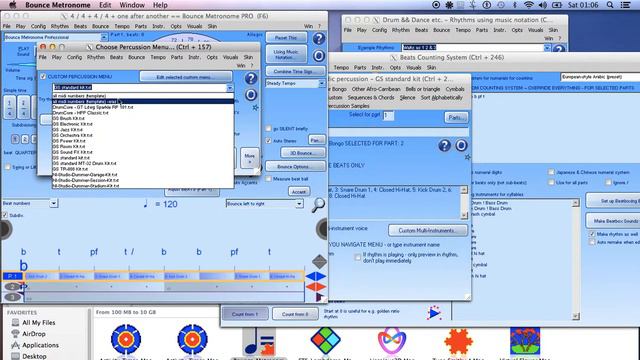Viewport: 640px width, 360px height.
Task: Click round O icon in Choose Percussion Menu window
Action: [251, 95]
